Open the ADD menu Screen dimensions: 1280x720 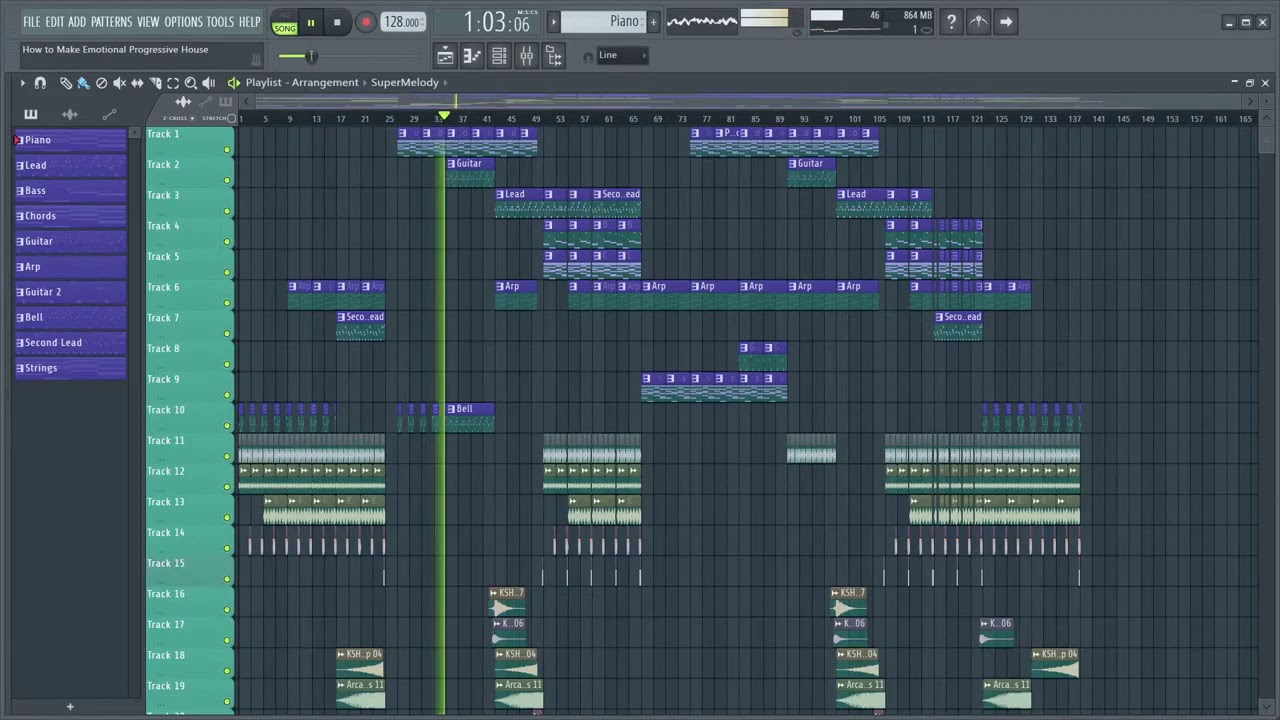coord(77,22)
